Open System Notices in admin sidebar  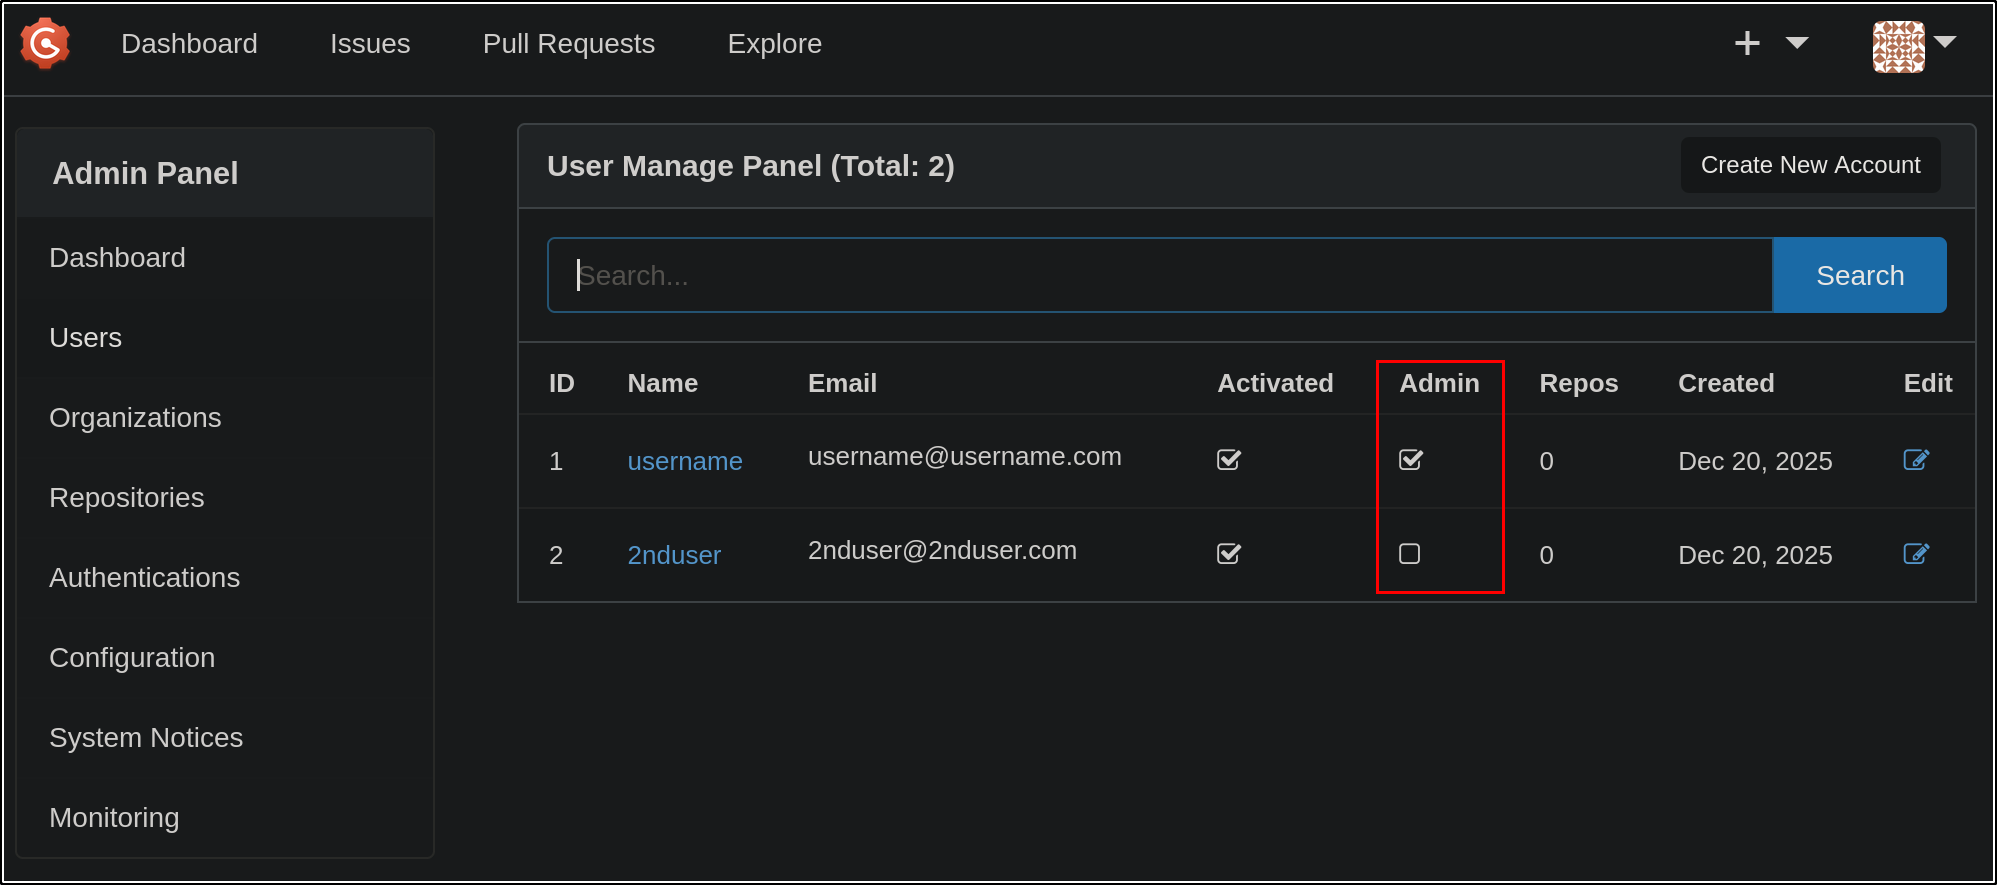tap(146, 738)
